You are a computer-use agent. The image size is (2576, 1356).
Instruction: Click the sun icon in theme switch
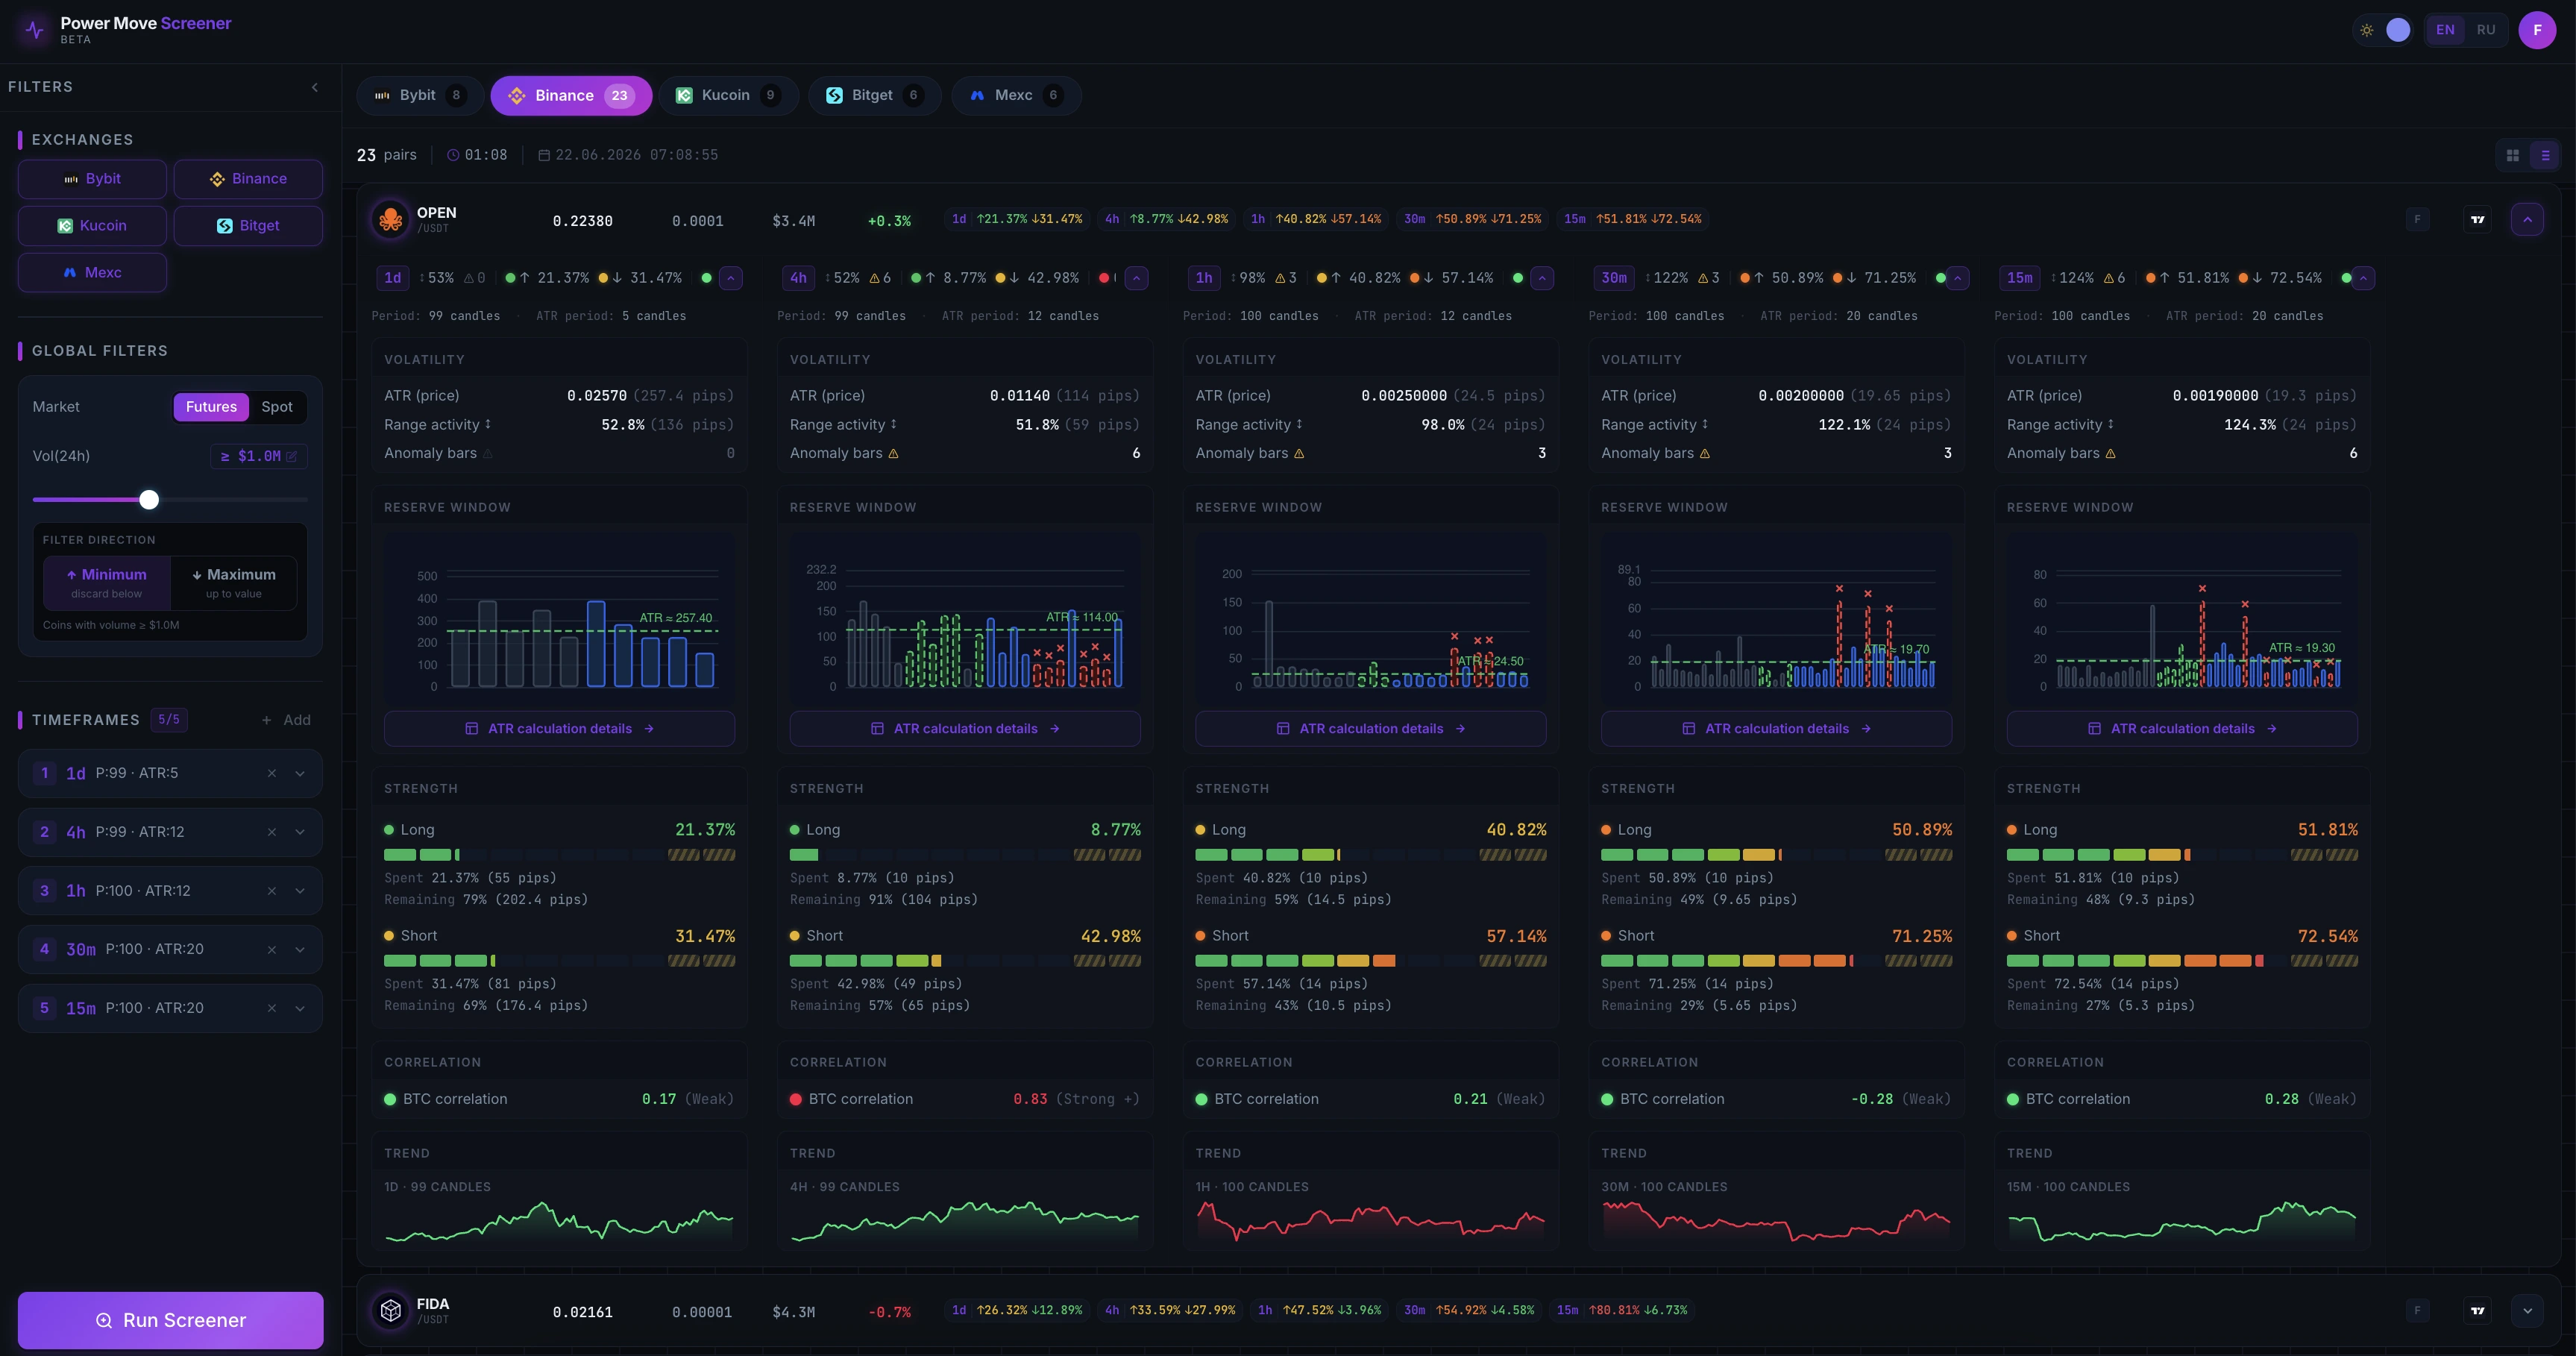tap(2367, 30)
